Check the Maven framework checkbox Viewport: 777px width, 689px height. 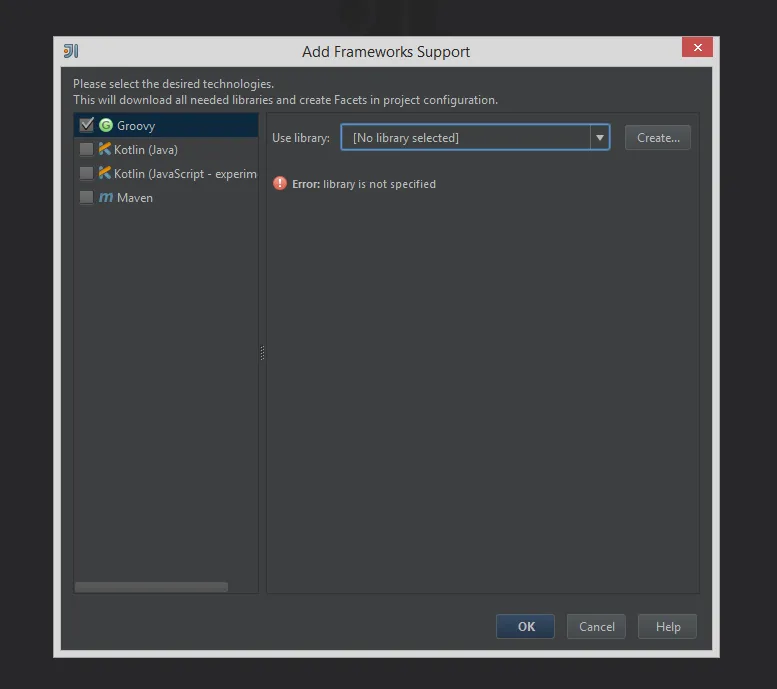pos(87,197)
